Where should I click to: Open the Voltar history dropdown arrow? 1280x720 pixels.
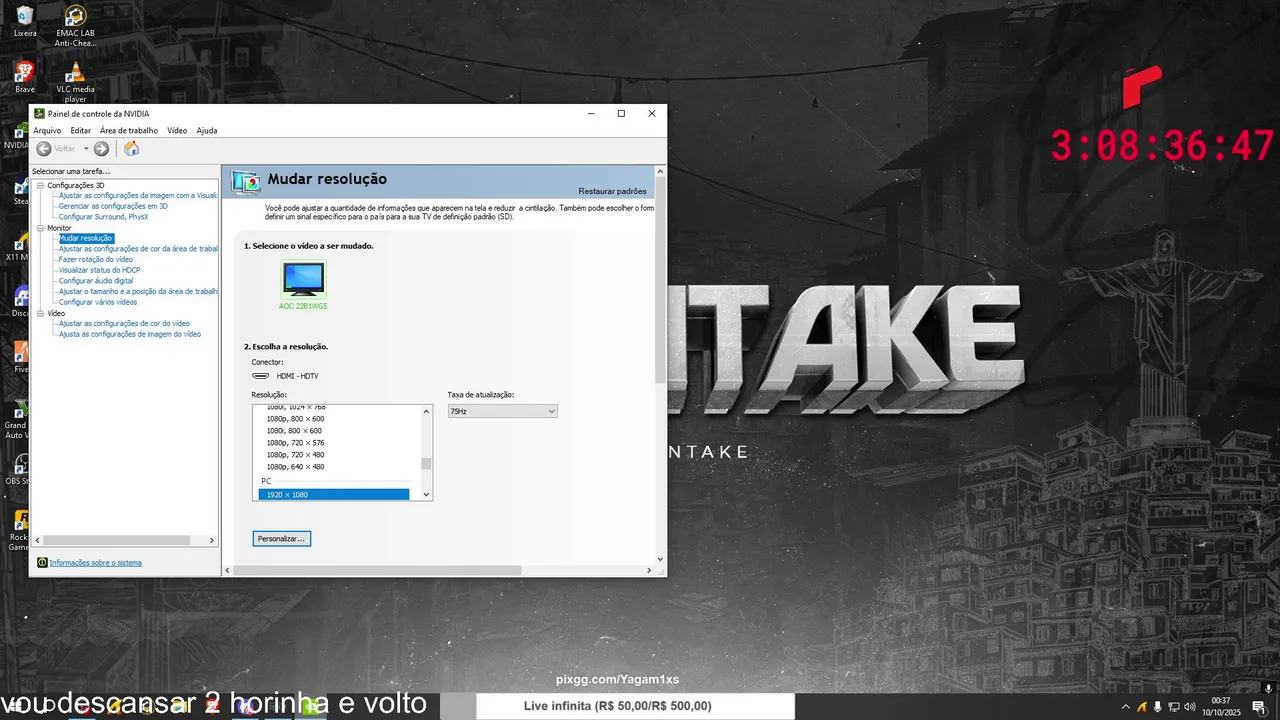pos(86,148)
